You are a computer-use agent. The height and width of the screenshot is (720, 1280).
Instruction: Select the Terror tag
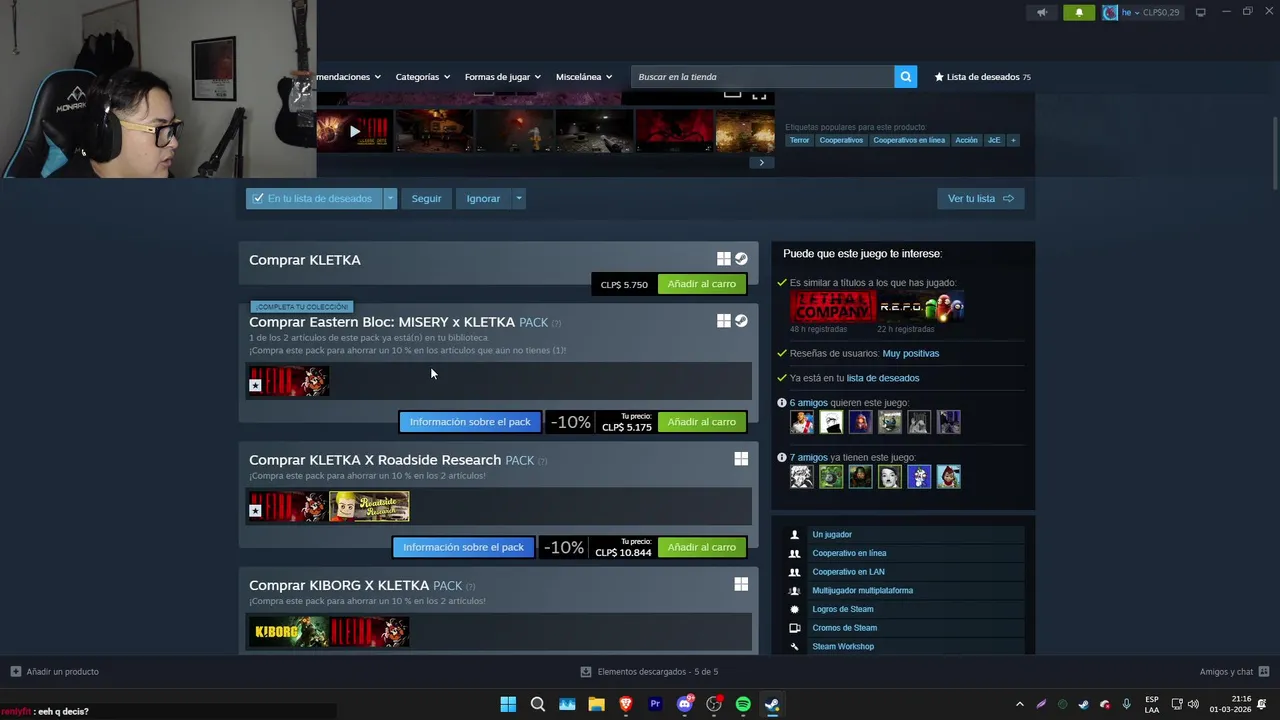pyautogui.click(x=799, y=140)
